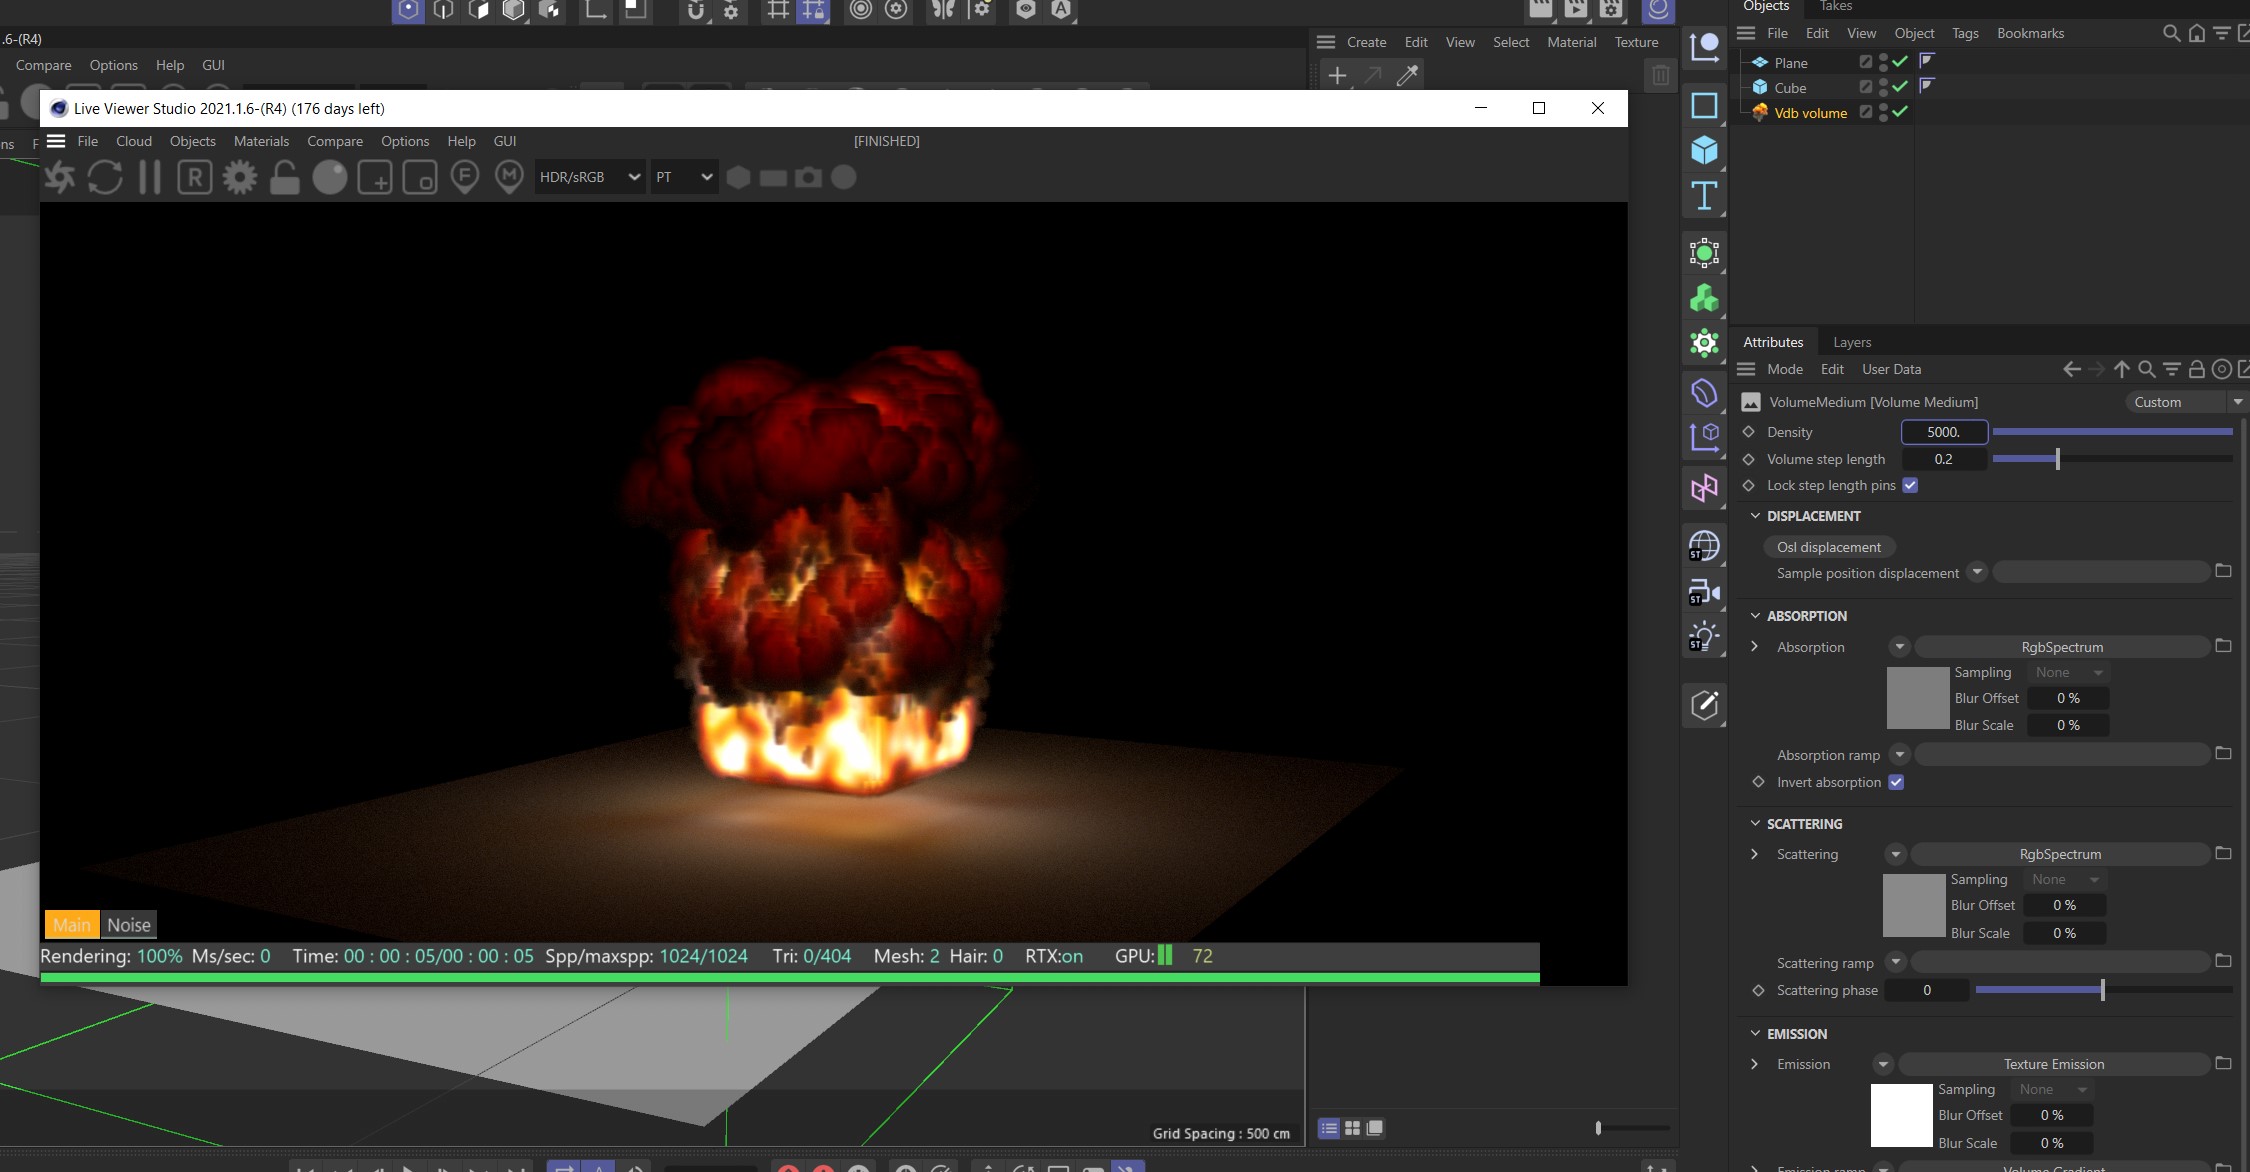Select the Text spline tool icon
This screenshot has height=1172, width=2250.
click(x=1704, y=196)
